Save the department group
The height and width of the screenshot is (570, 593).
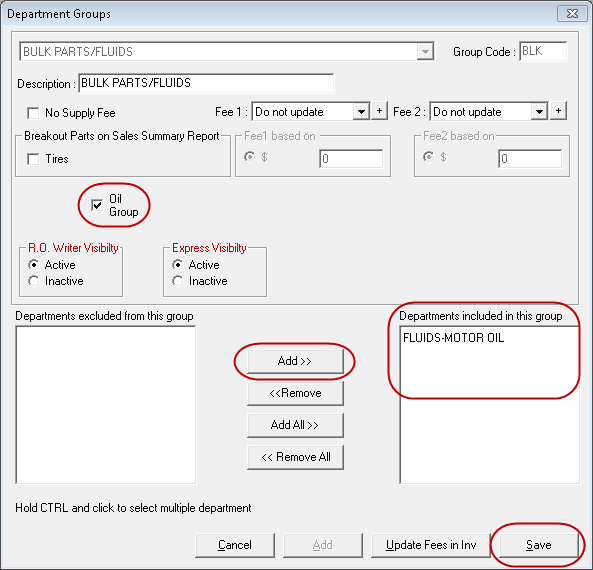coord(539,545)
